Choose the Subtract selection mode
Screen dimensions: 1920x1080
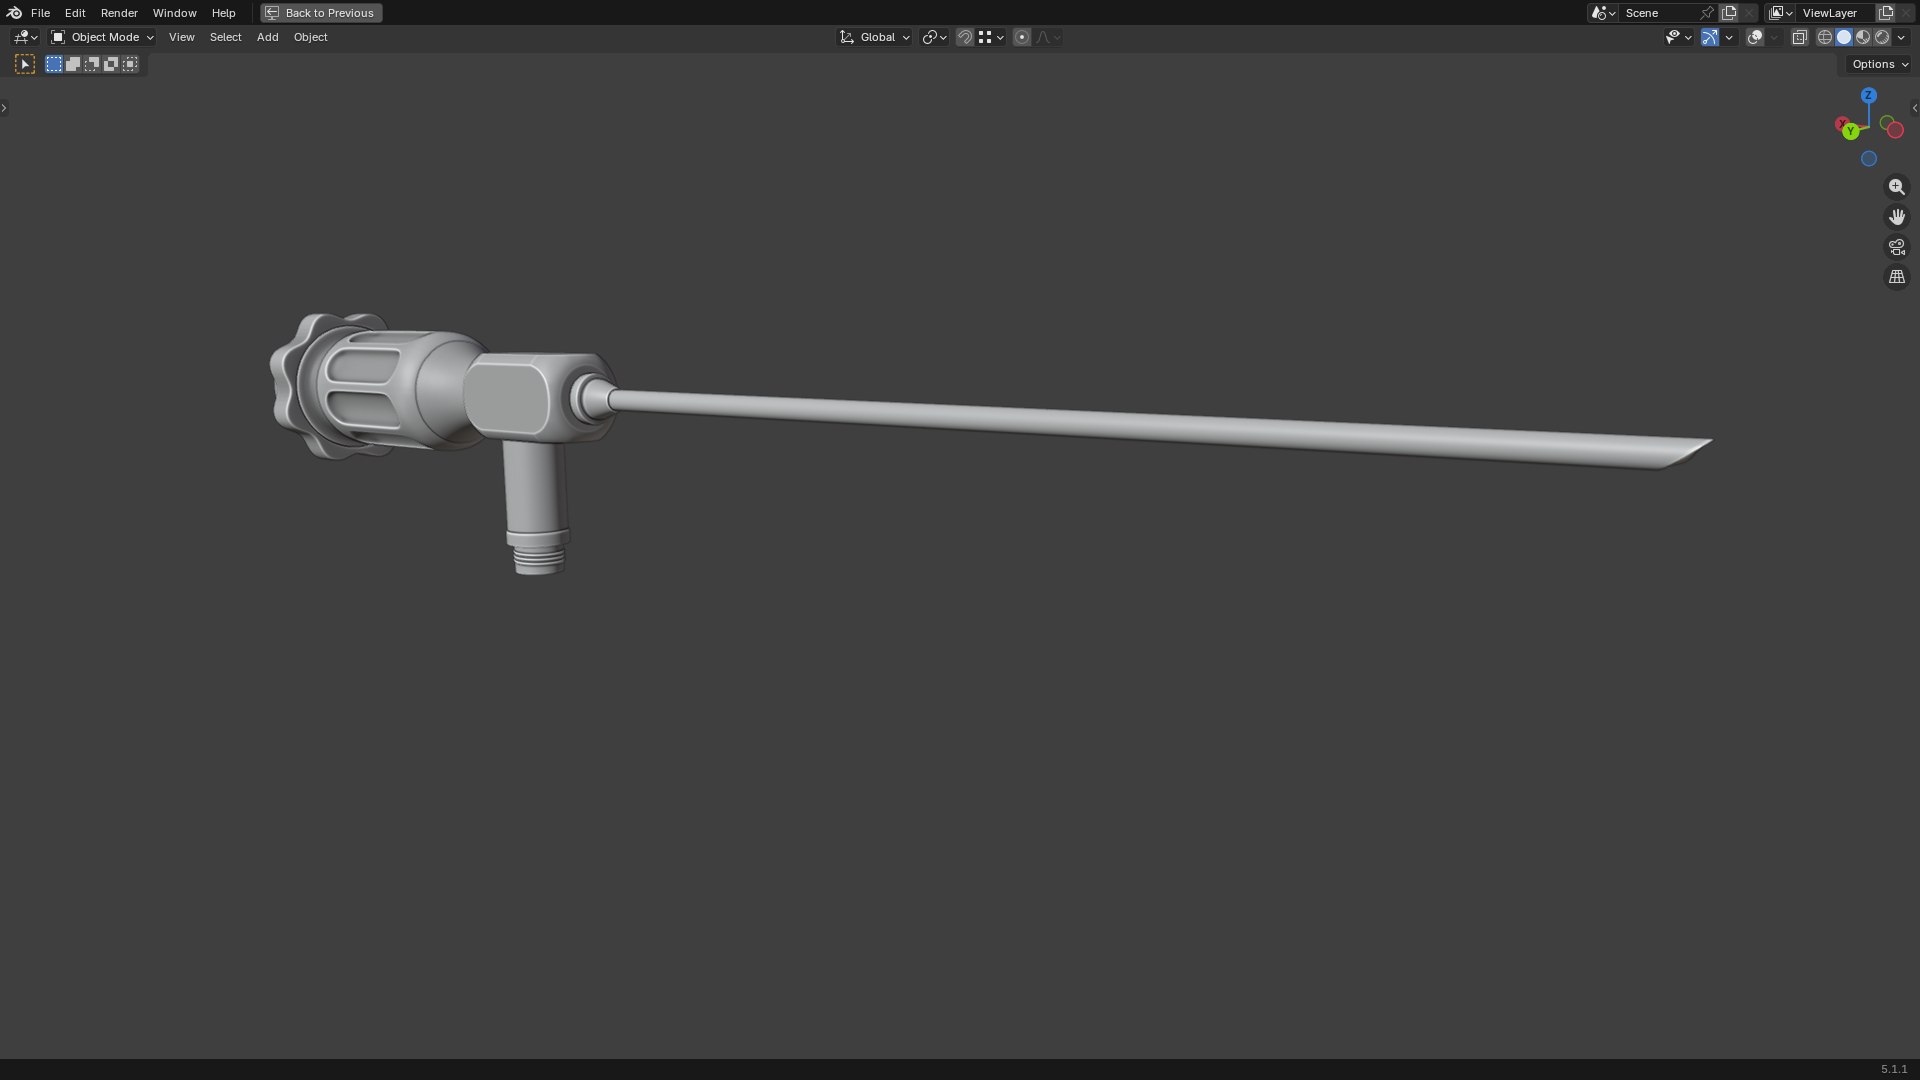92,64
